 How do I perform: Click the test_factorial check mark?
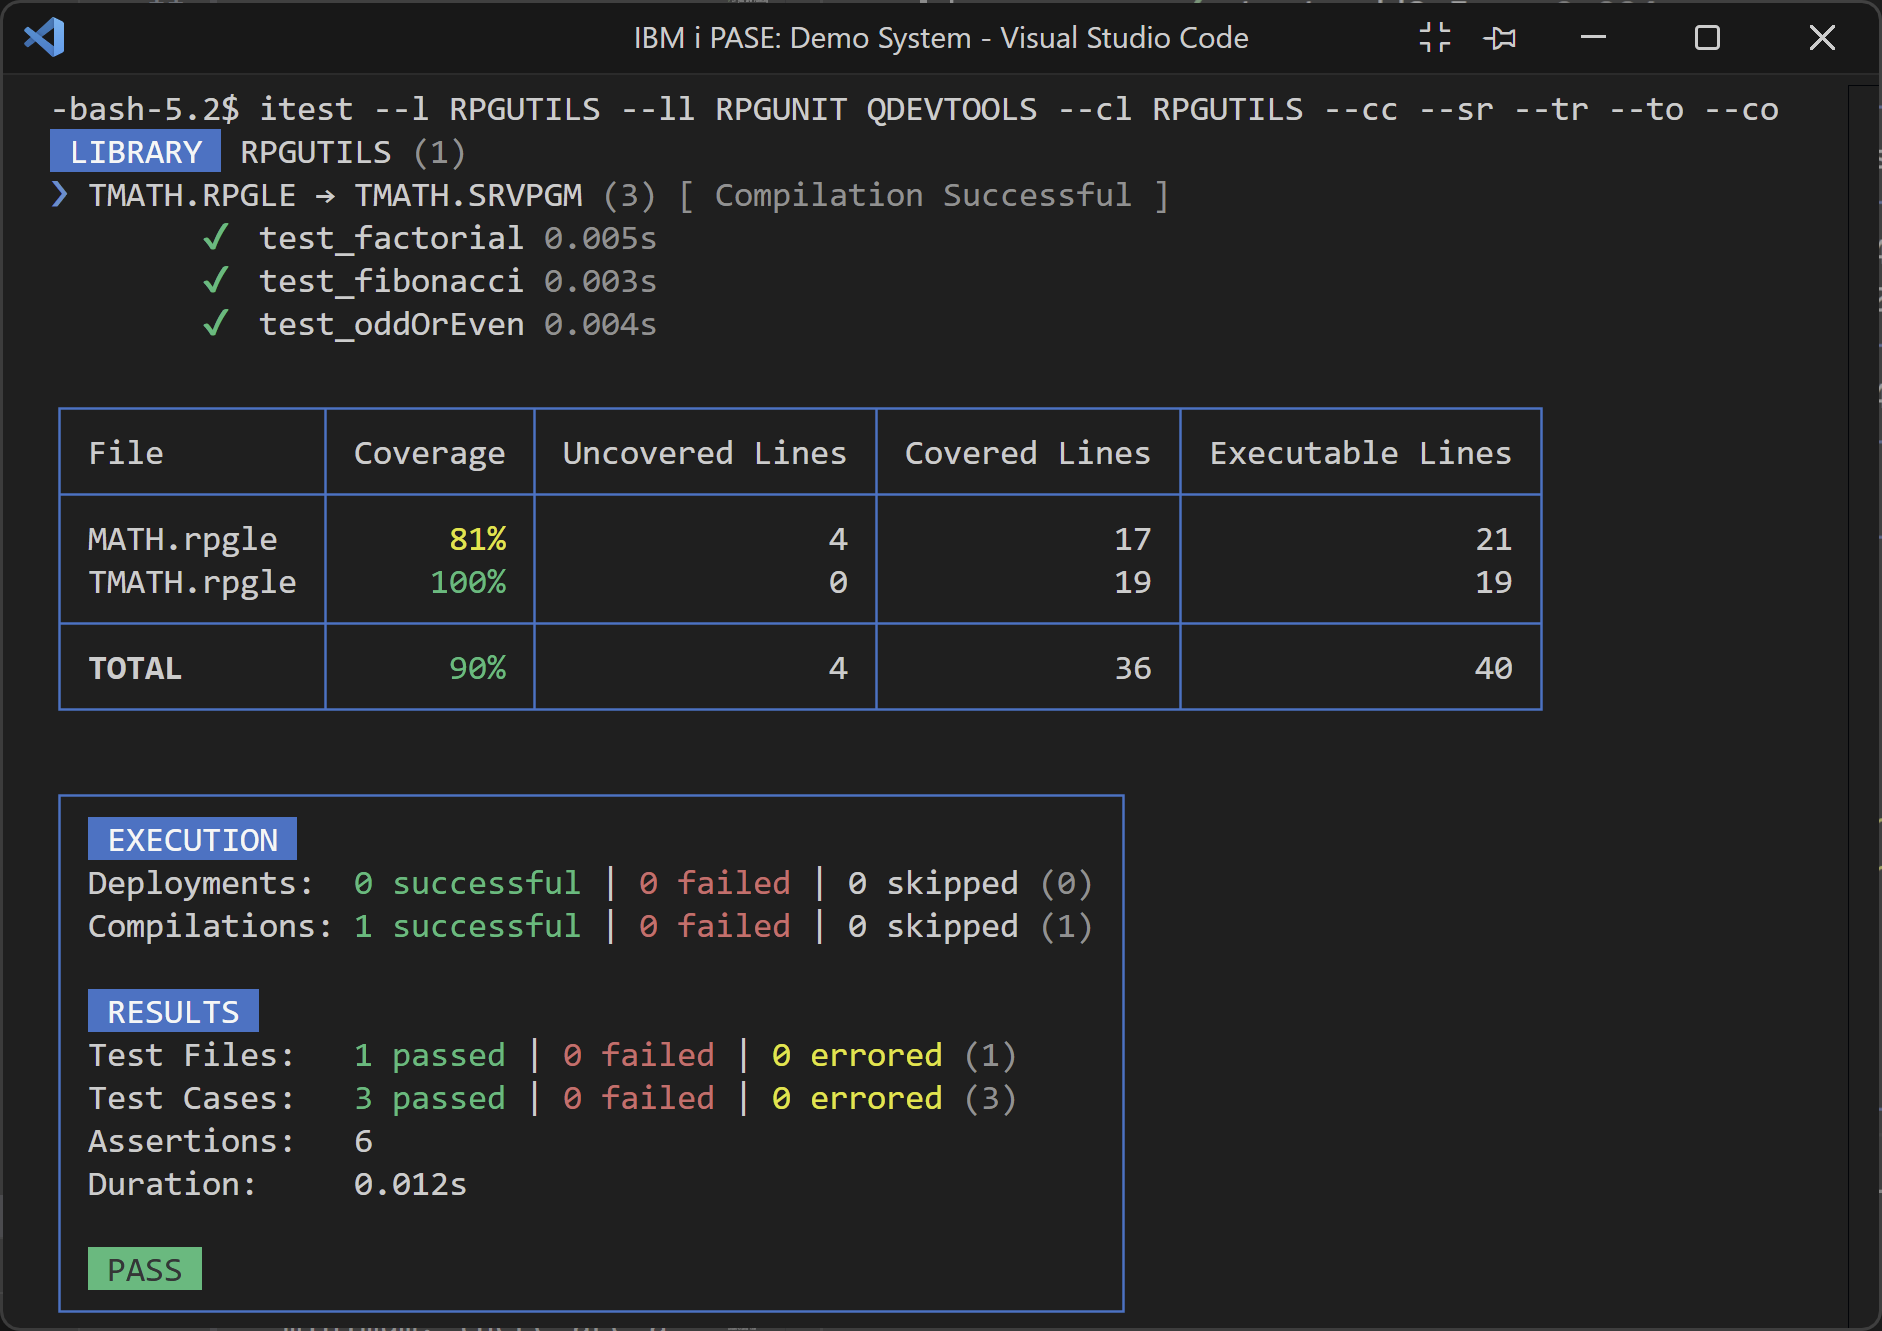point(216,238)
